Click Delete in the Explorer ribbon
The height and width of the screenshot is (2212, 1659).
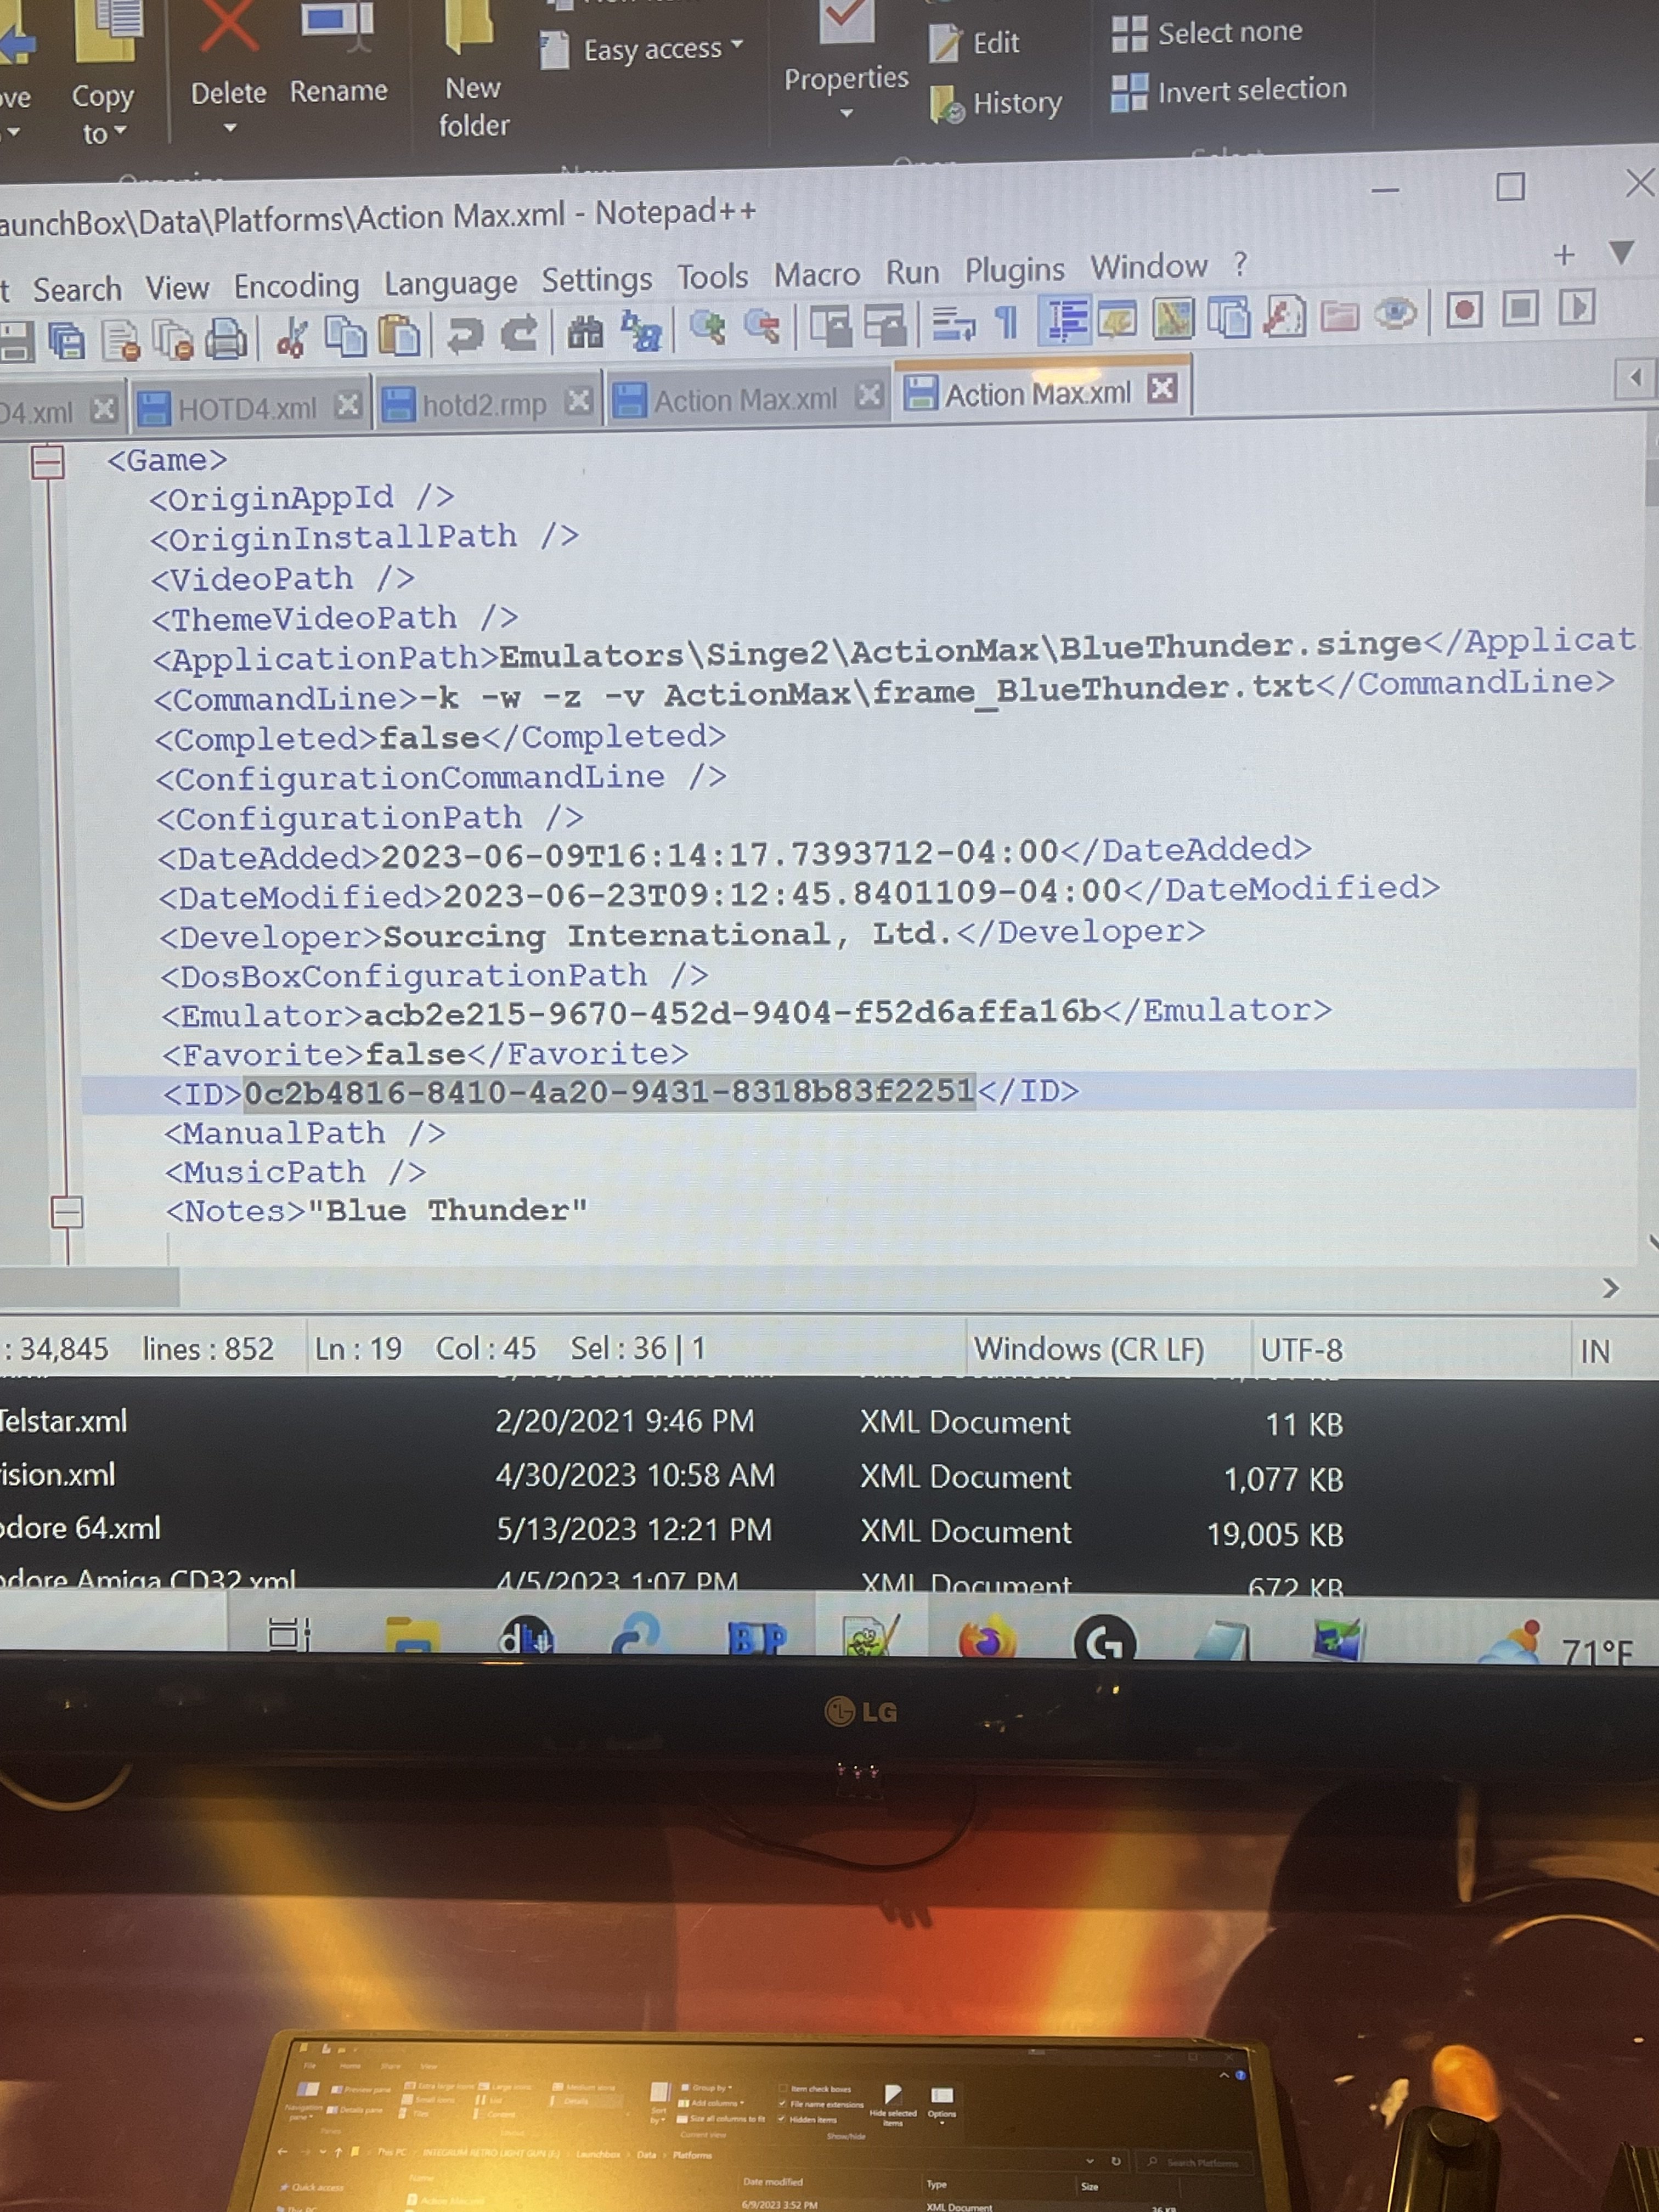click(x=229, y=60)
